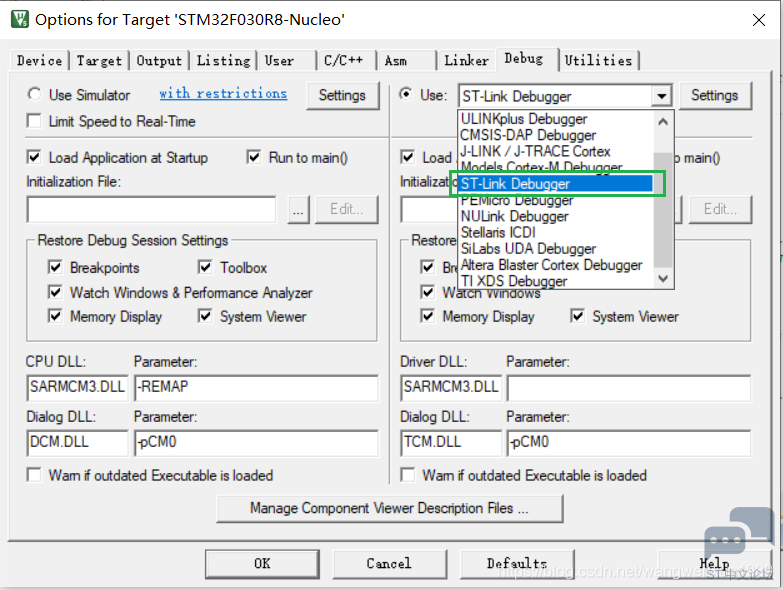The image size is (783, 590).
Task: Click the DCM.DLL Dialog DLL field
Action: click(77, 443)
